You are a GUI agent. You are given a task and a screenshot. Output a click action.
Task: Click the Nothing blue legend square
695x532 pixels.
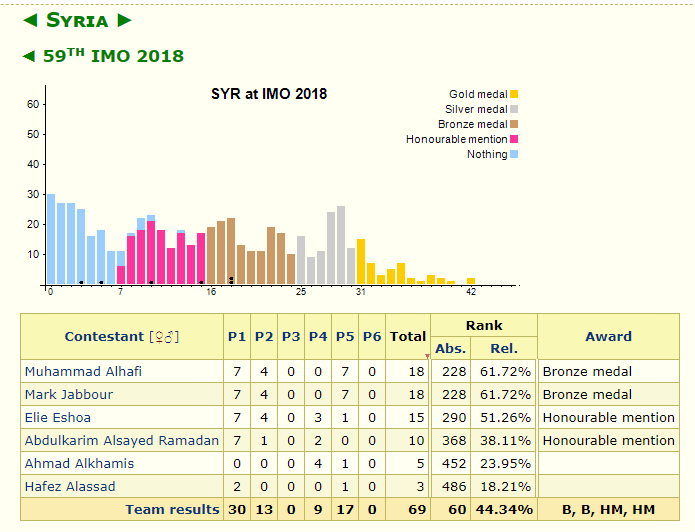point(514,154)
